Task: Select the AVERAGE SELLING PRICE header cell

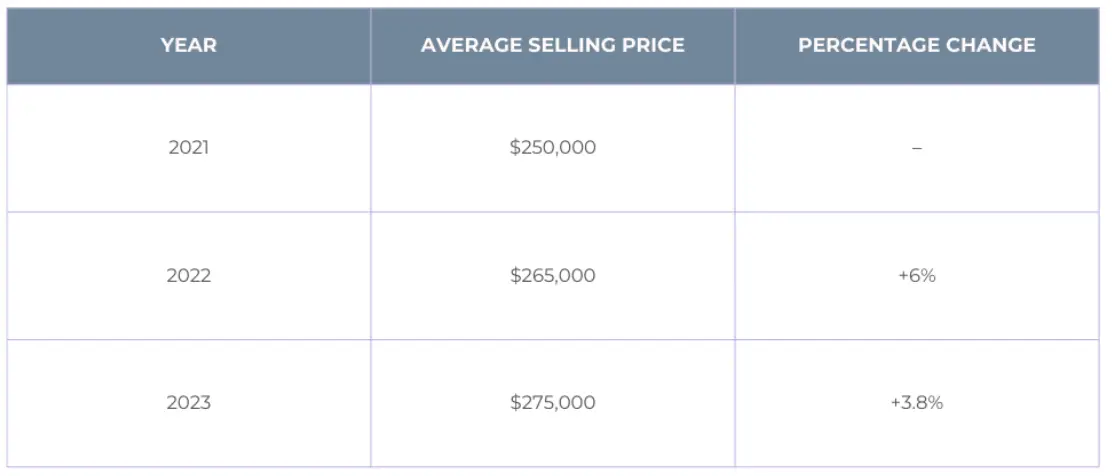Action: point(552,46)
